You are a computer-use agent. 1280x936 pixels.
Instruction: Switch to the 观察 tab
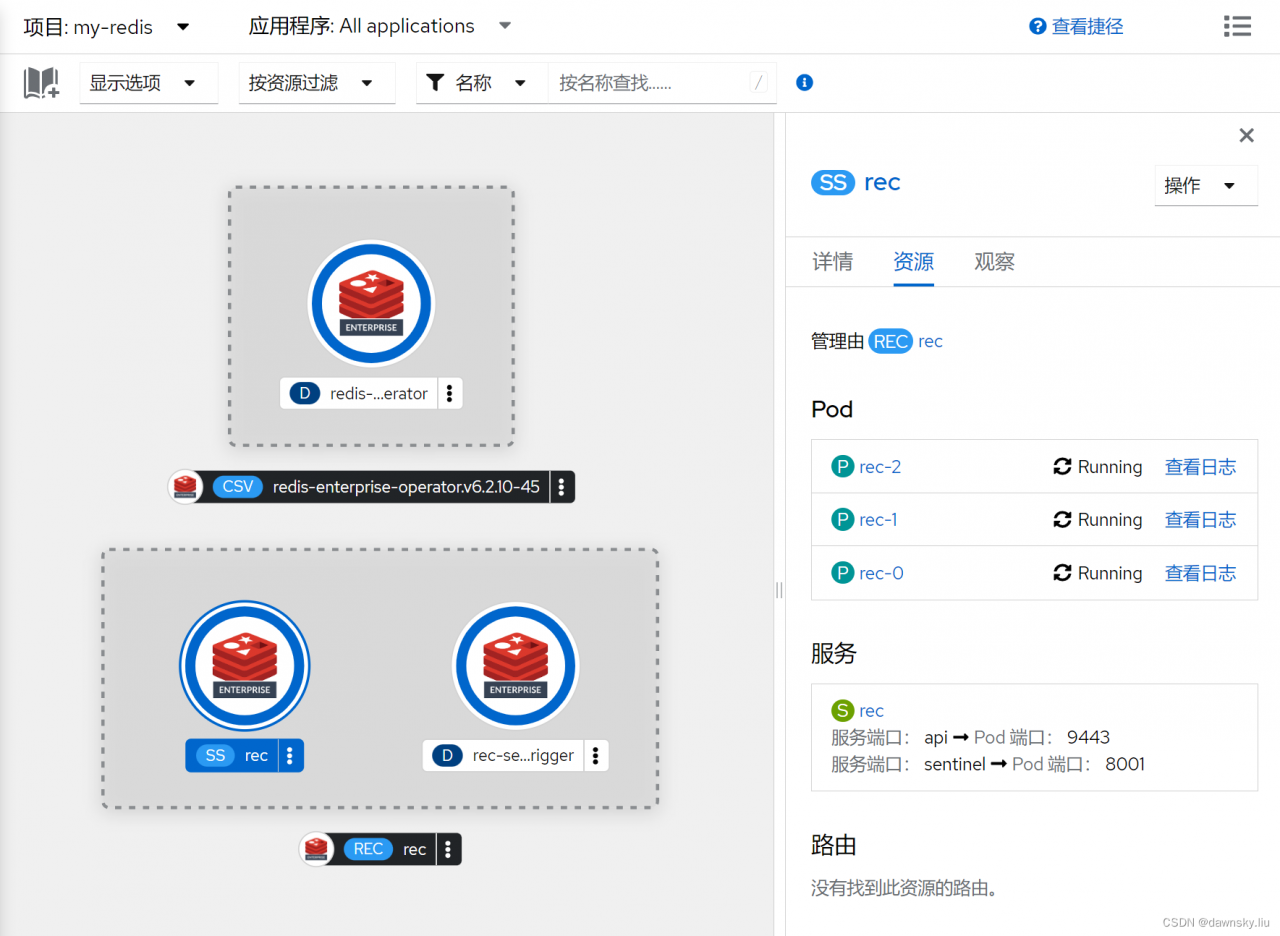click(x=994, y=261)
